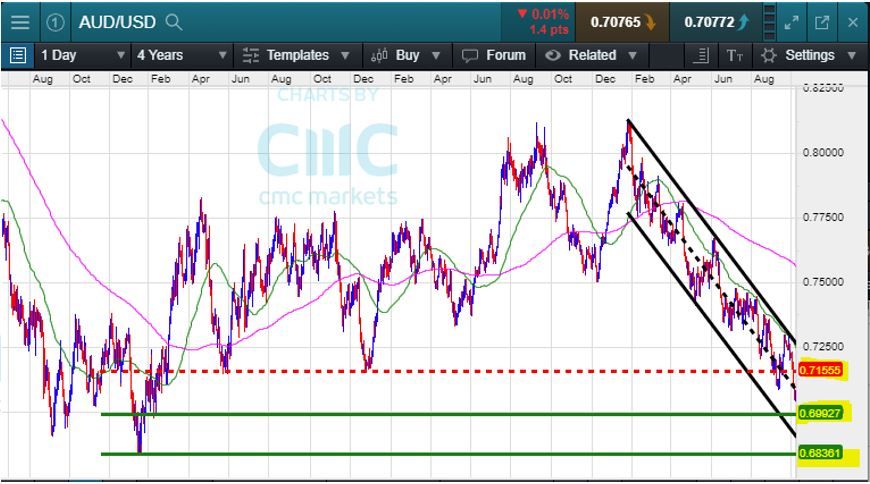Open the Buy order dropdown
The image size is (870, 484).
point(406,56)
